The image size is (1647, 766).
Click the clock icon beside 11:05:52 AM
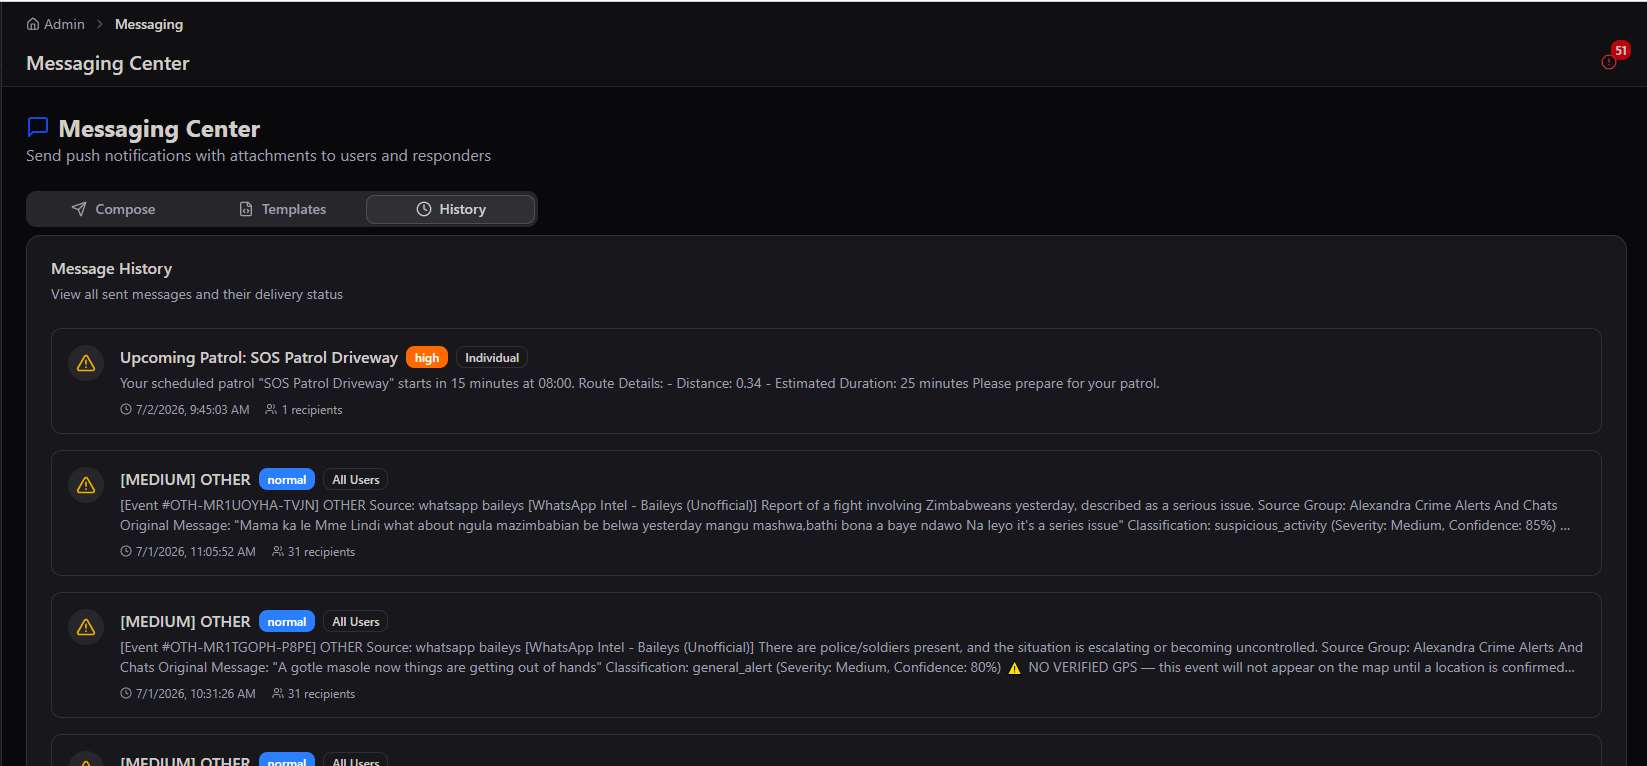[x=126, y=552]
